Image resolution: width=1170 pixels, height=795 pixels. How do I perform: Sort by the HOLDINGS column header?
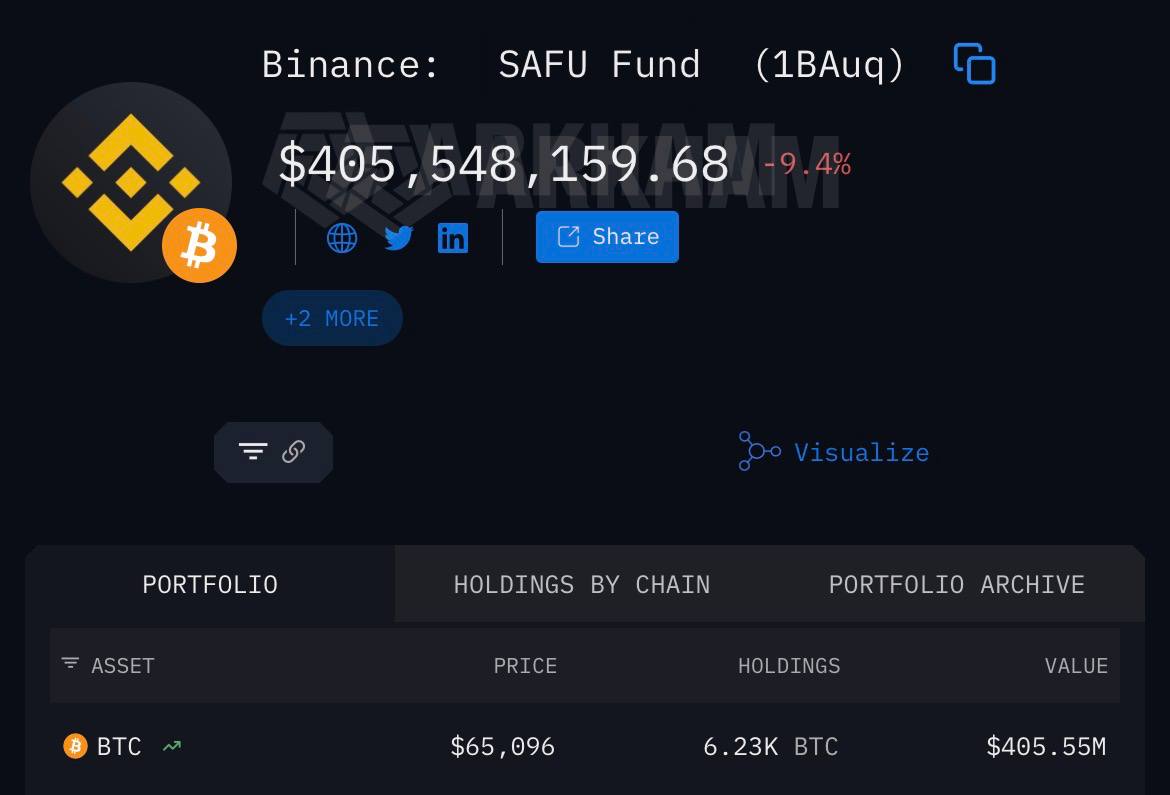tap(789, 666)
